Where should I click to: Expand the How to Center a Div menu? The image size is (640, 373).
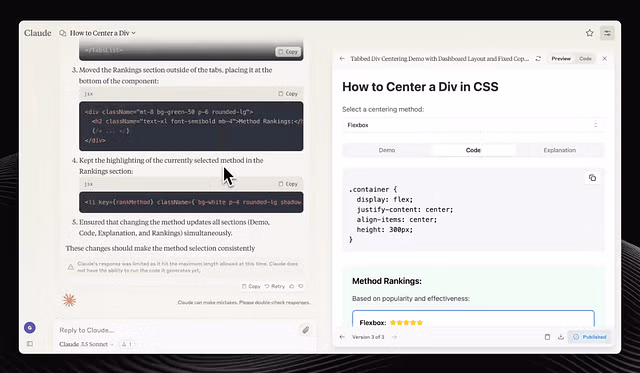[x=102, y=33]
